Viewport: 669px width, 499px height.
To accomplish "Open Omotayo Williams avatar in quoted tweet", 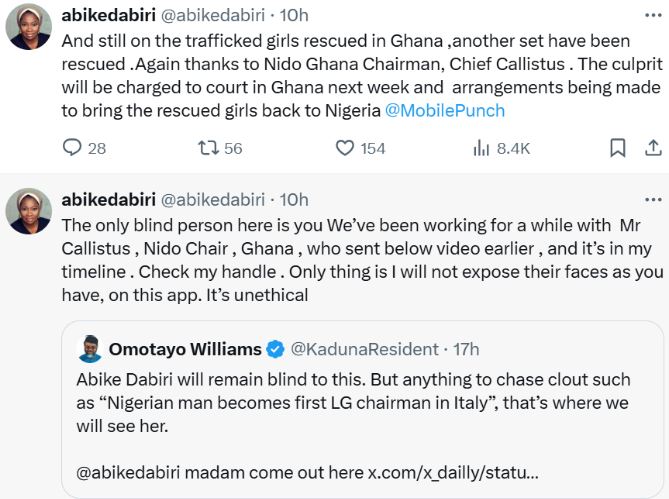I will point(89,349).
